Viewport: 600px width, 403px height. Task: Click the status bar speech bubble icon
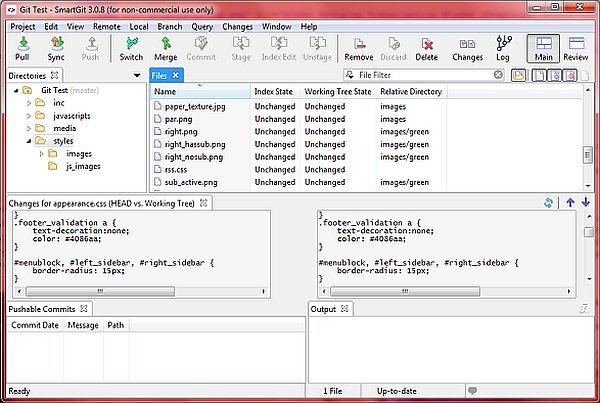[473, 391]
